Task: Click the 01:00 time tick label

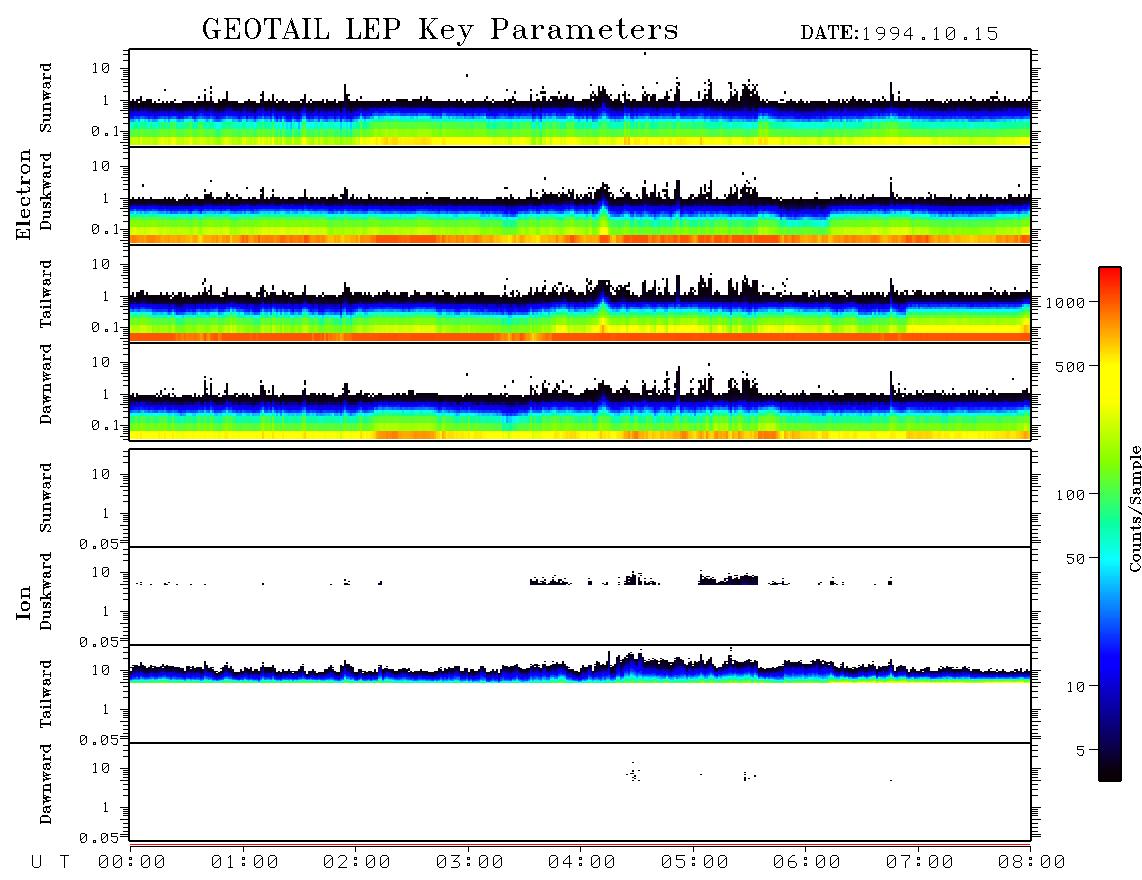Action: (x=245, y=862)
